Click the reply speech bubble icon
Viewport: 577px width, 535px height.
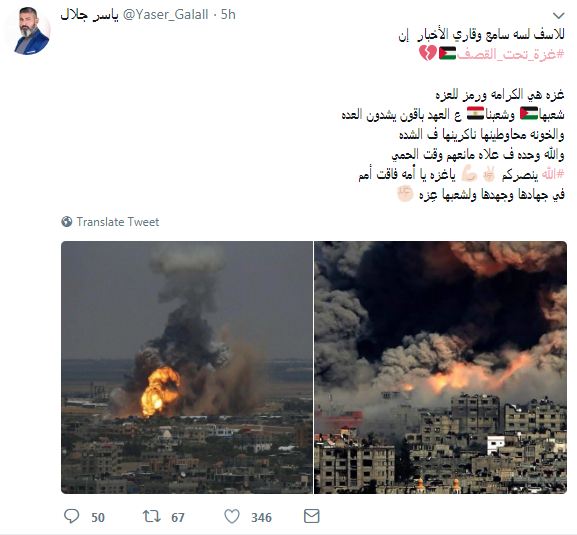[71, 516]
